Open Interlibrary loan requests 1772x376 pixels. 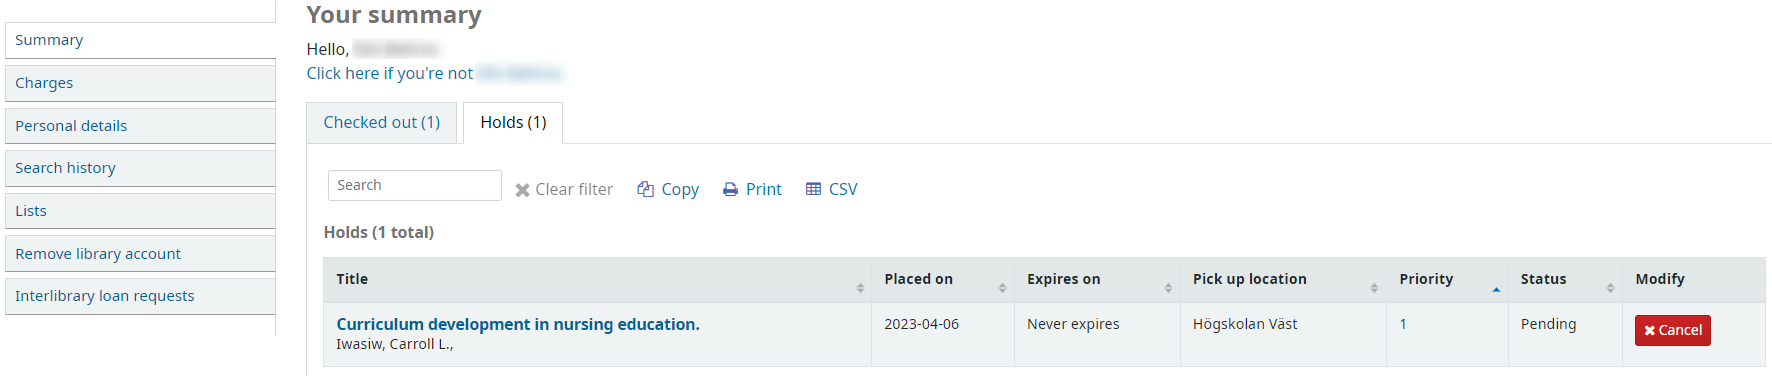pos(140,296)
